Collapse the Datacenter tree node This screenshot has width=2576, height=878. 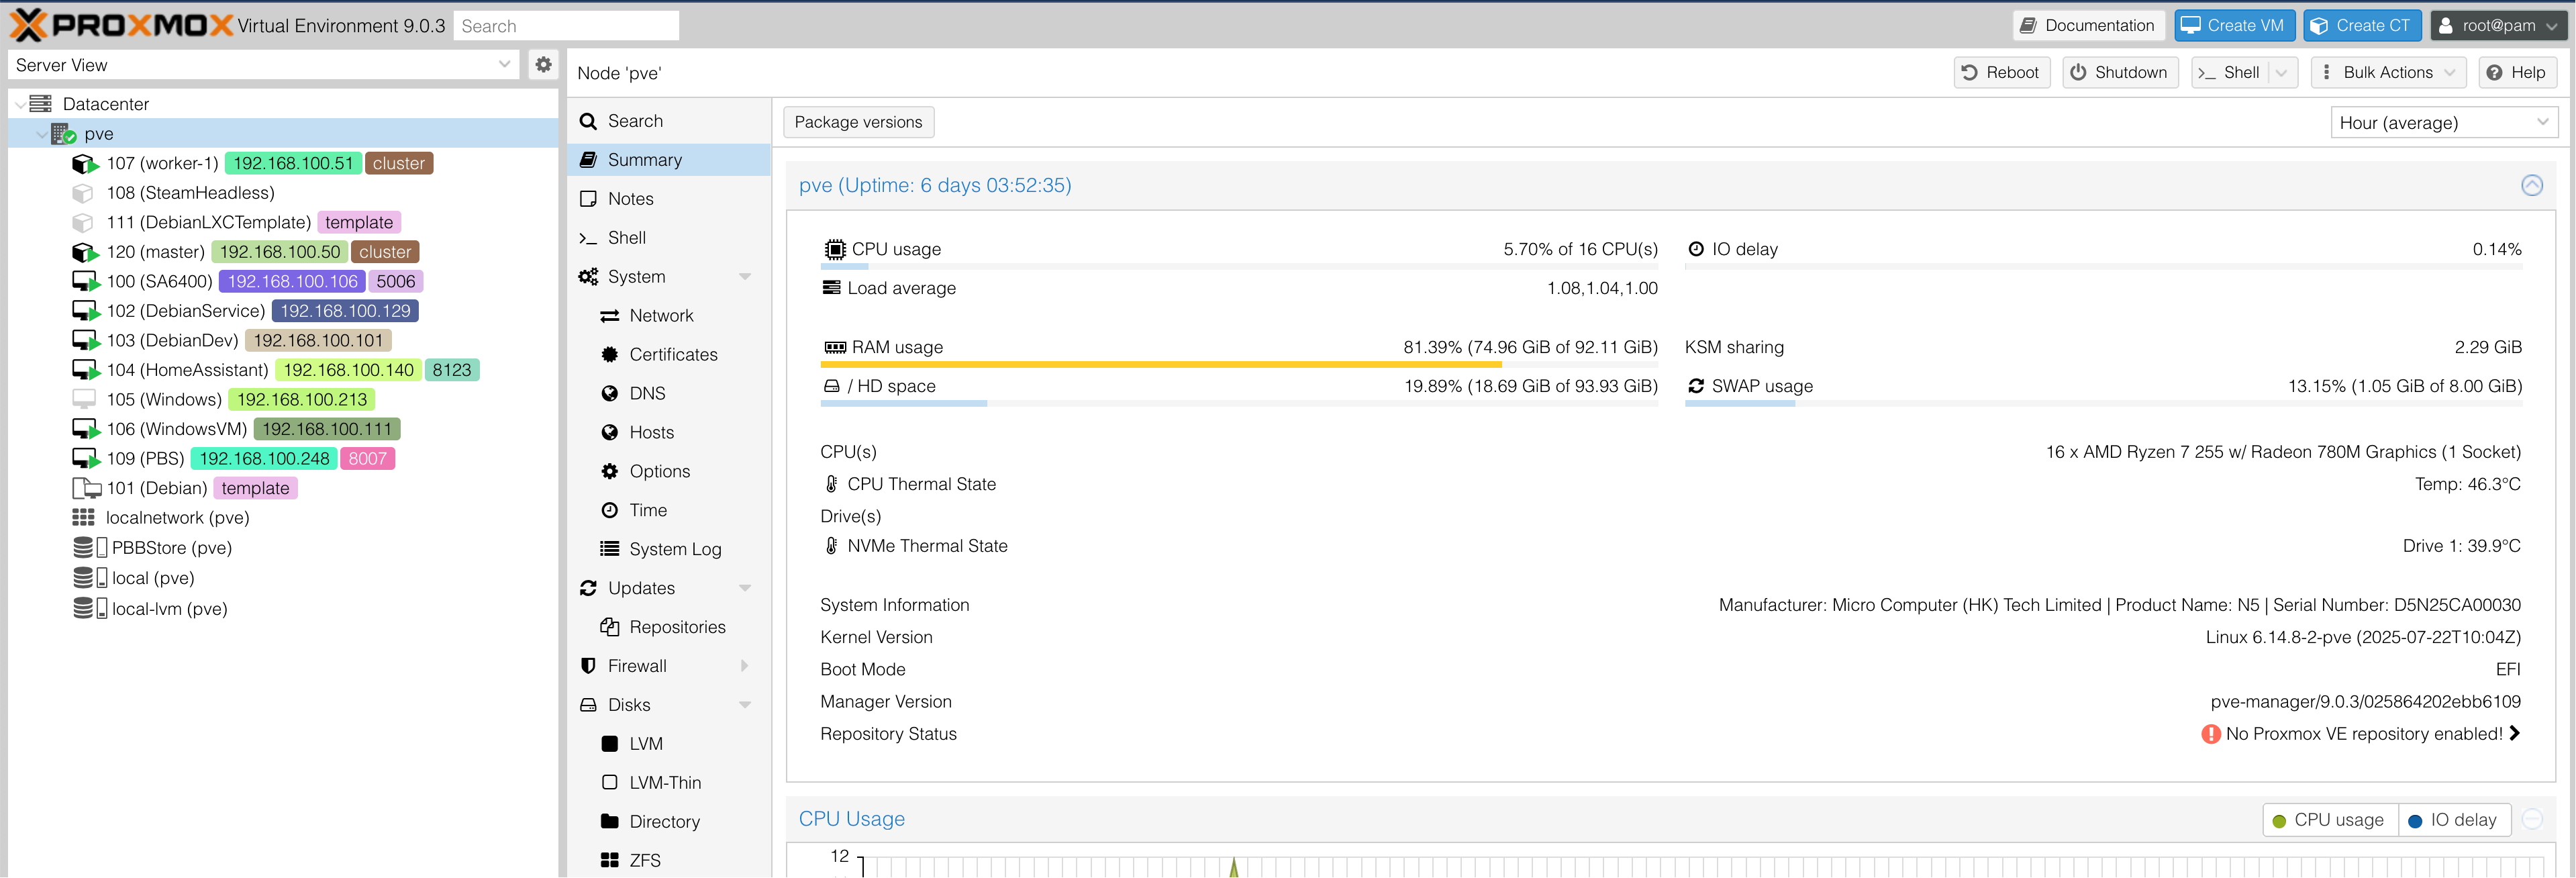pos(20,104)
